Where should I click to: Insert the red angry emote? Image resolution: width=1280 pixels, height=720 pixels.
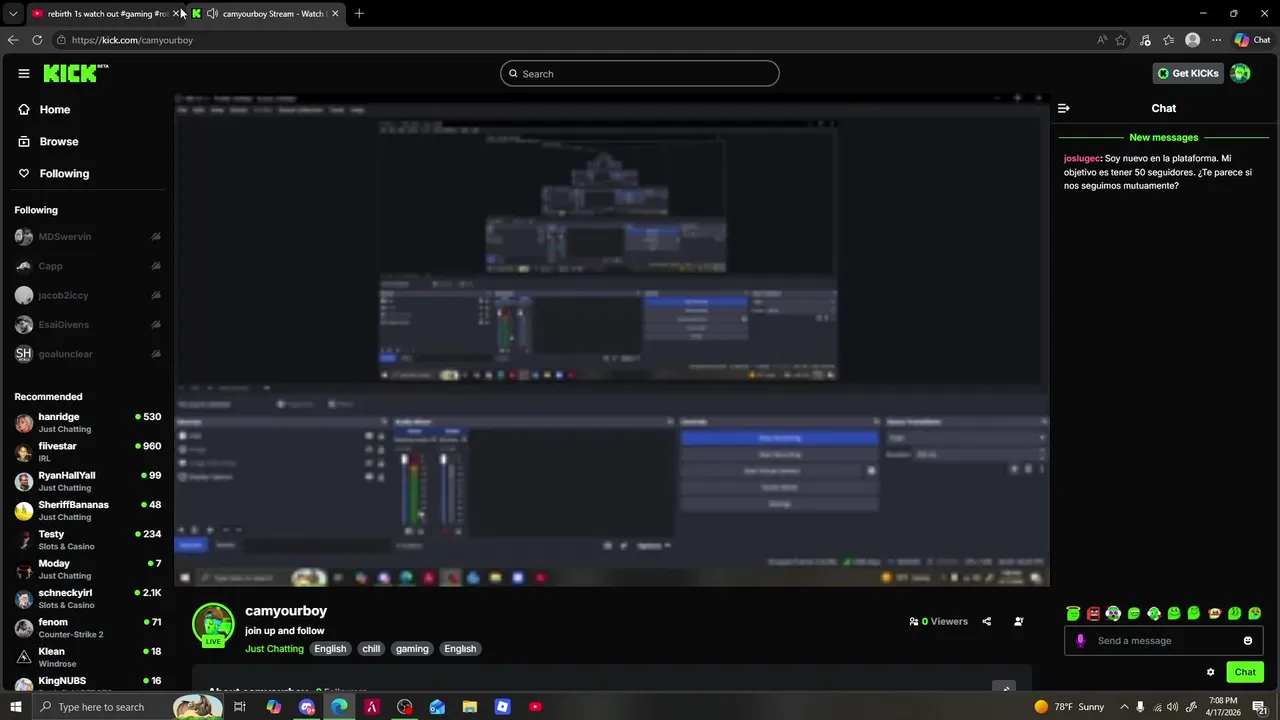[1093, 613]
